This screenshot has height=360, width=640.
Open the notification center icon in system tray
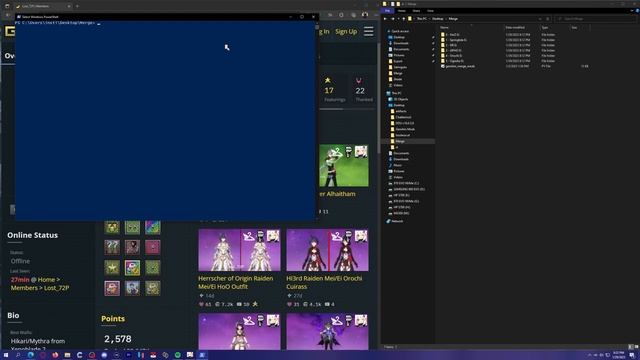pyautogui.click(x=632, y=355)
